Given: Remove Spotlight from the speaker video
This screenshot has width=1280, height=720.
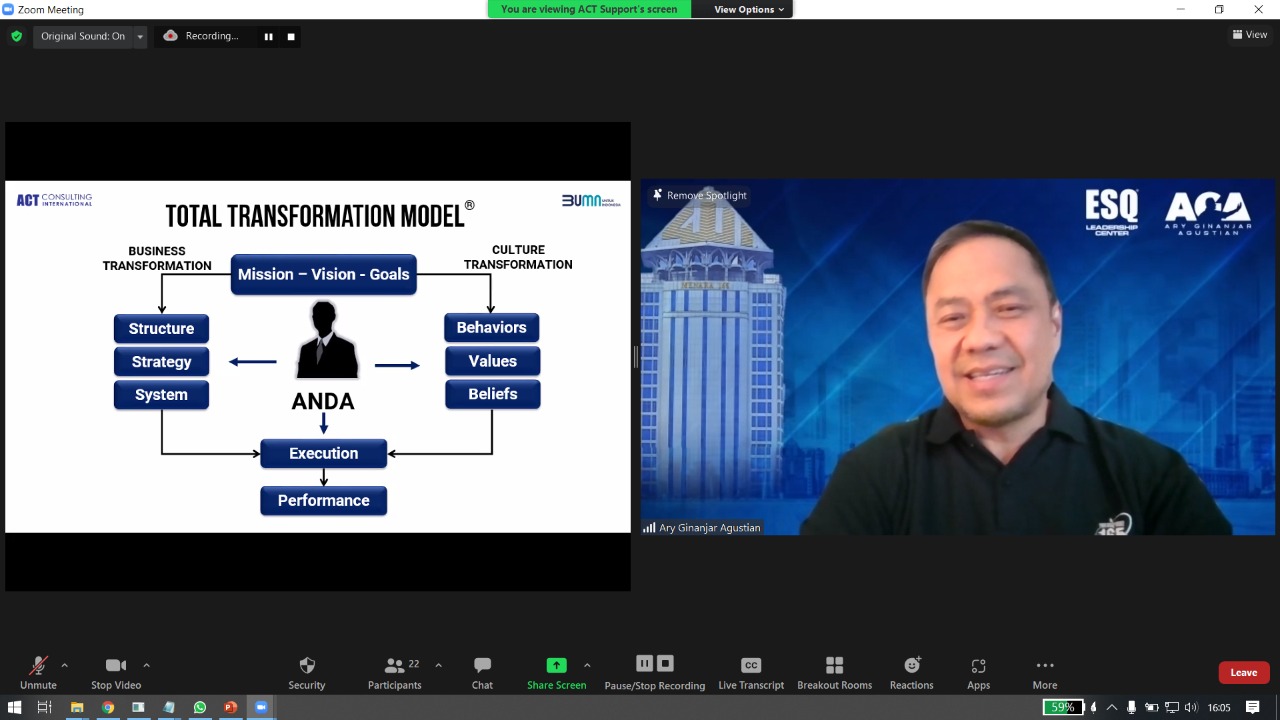Looking at the screenshot, I should tap(699, 195).
